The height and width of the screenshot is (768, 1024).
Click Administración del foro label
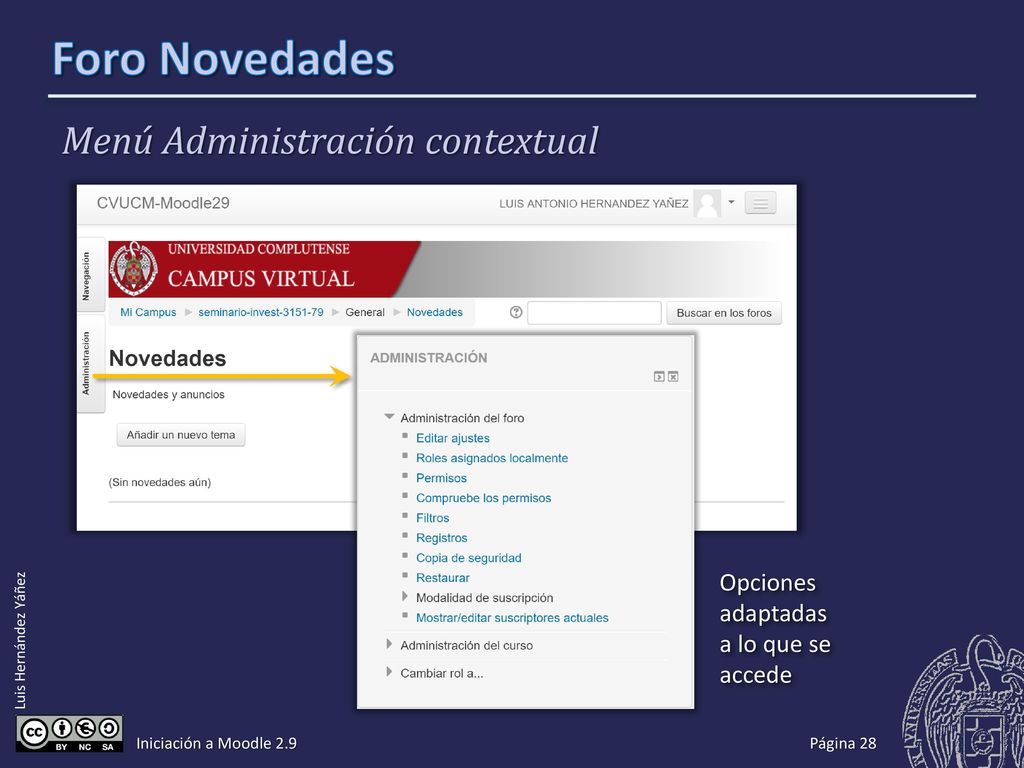(462, 418)
